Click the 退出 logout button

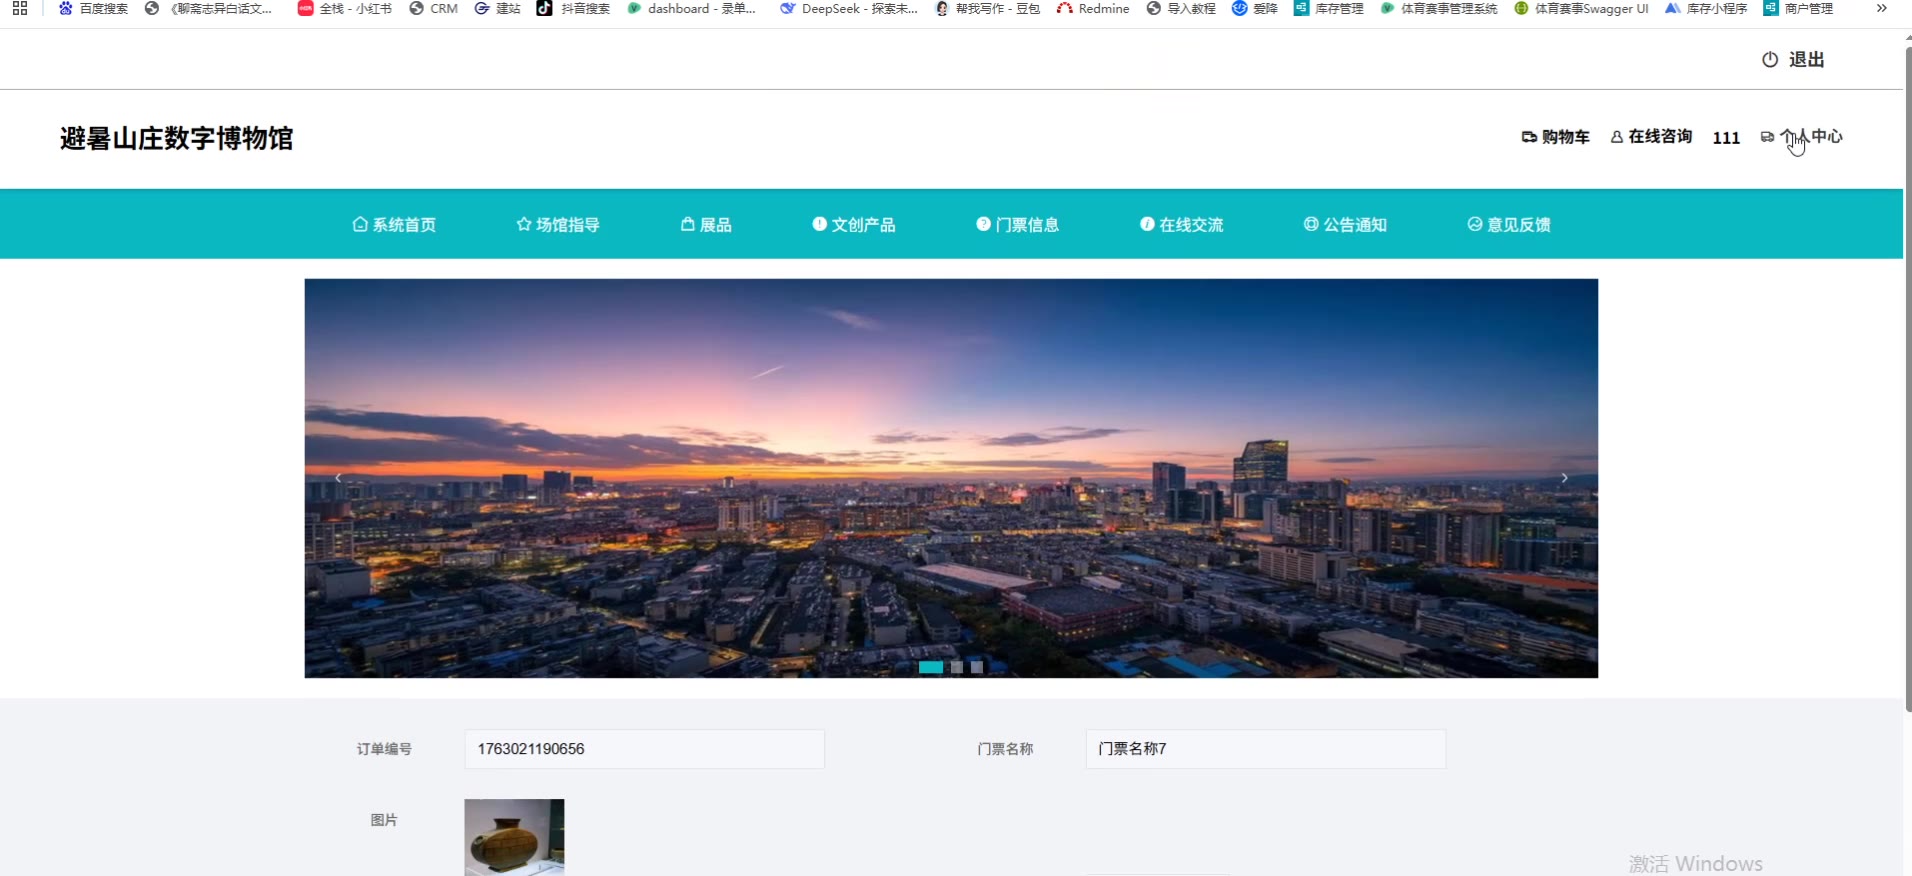pos(1793,60)
